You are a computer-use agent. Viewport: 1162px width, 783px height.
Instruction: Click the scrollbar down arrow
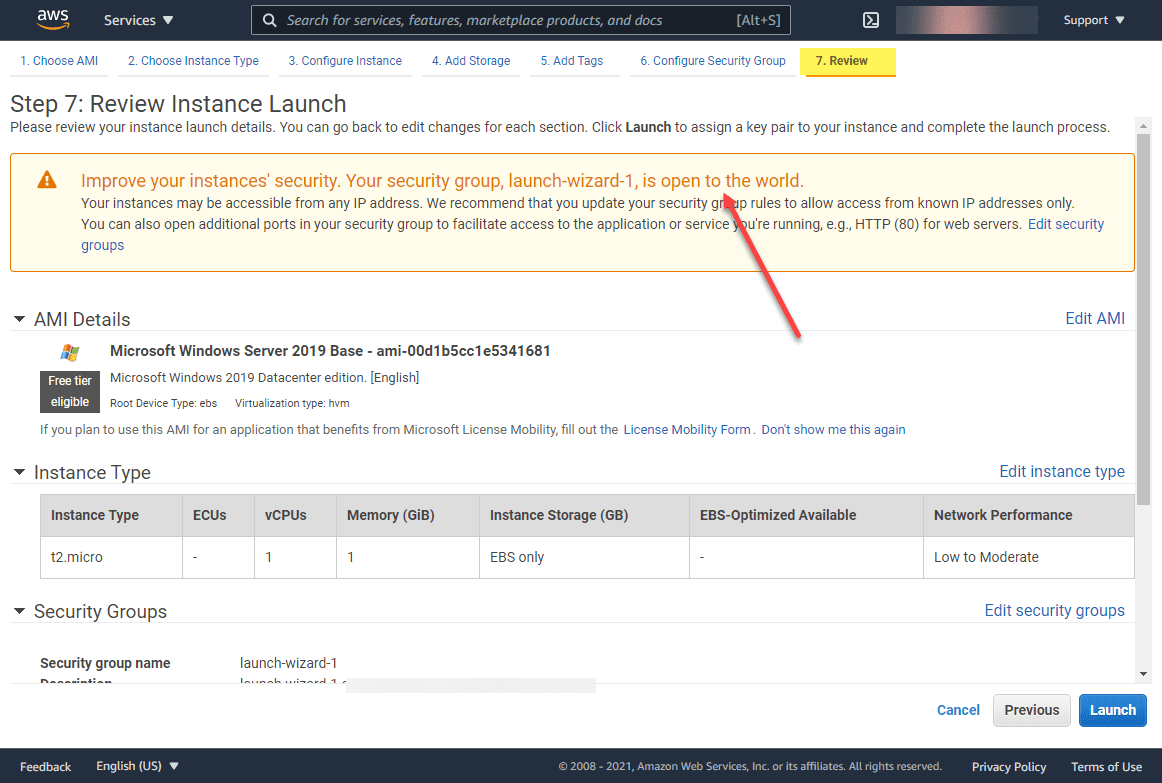pyautogui.click(x=1143, y=674)
